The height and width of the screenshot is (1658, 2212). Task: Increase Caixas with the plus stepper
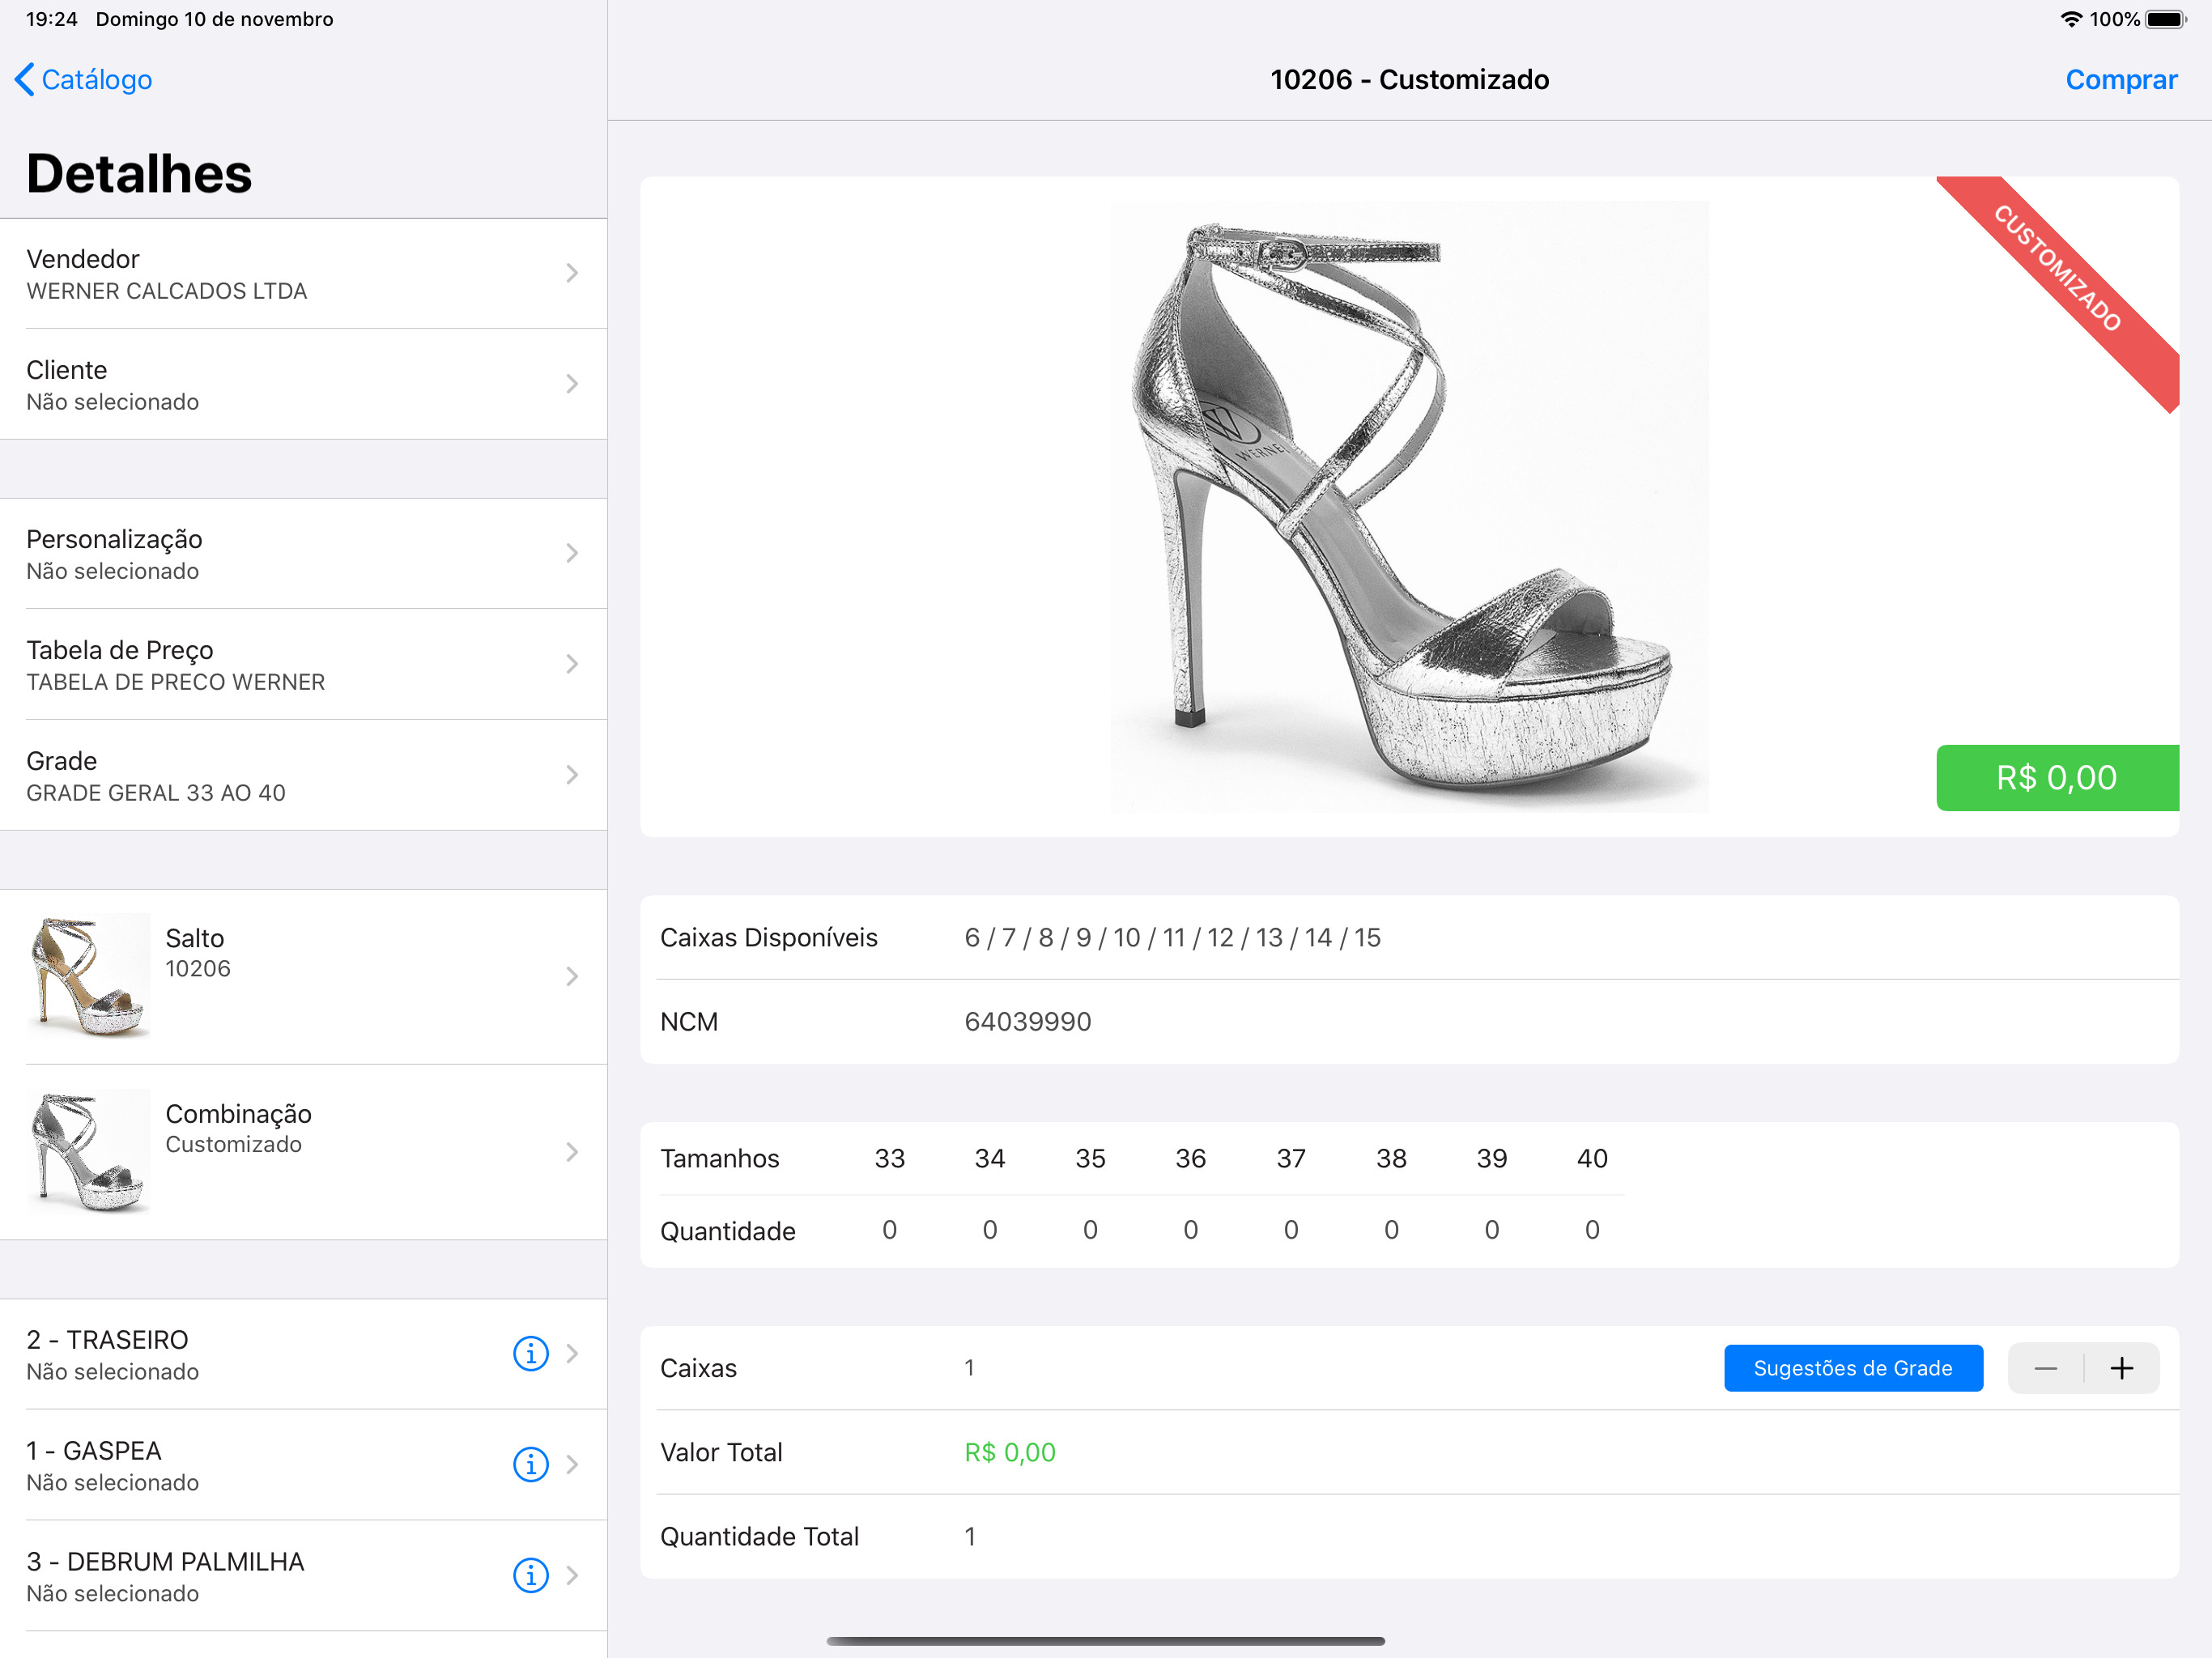click(x=2122, y=1368)
